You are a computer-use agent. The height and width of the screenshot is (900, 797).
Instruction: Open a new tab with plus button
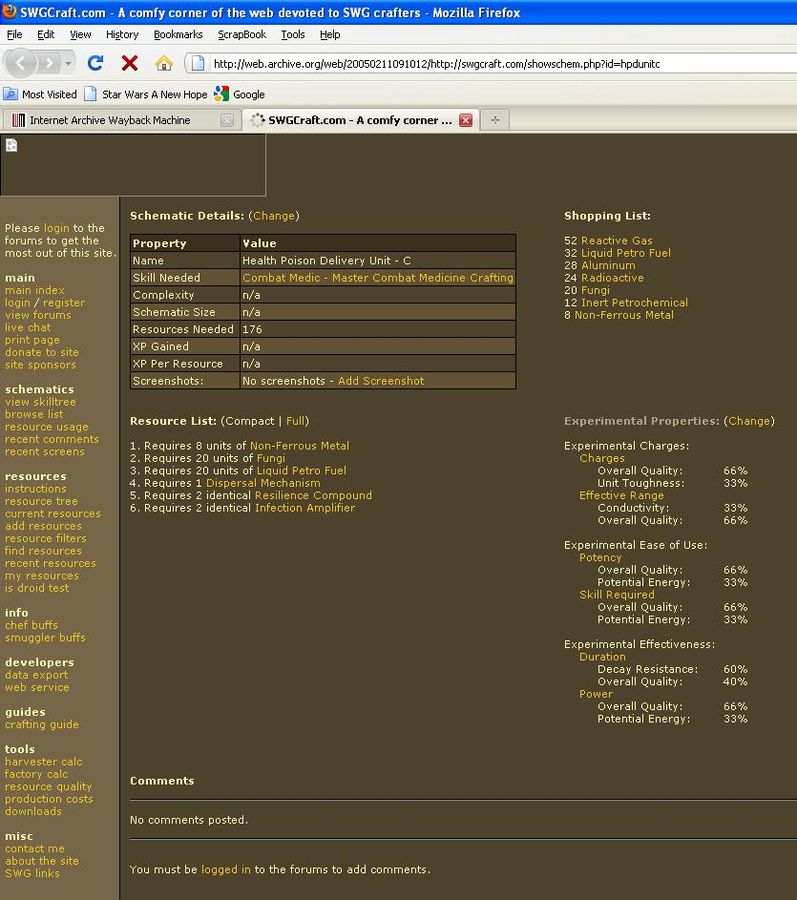pyautogui.click(x=494, y=120)
